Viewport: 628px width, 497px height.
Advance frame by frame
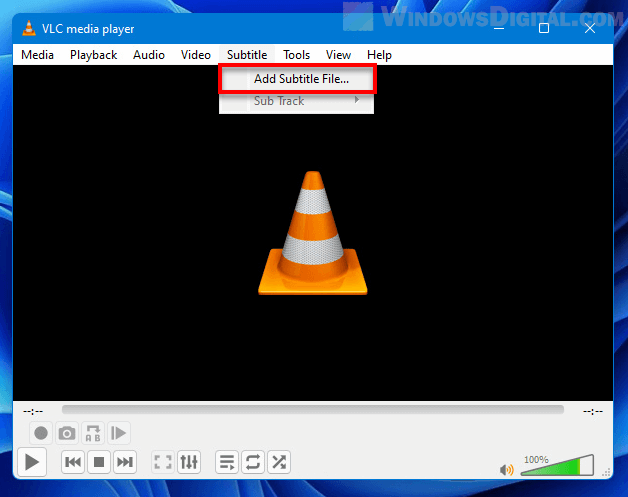pyautogui.click(x=119, y=433)
